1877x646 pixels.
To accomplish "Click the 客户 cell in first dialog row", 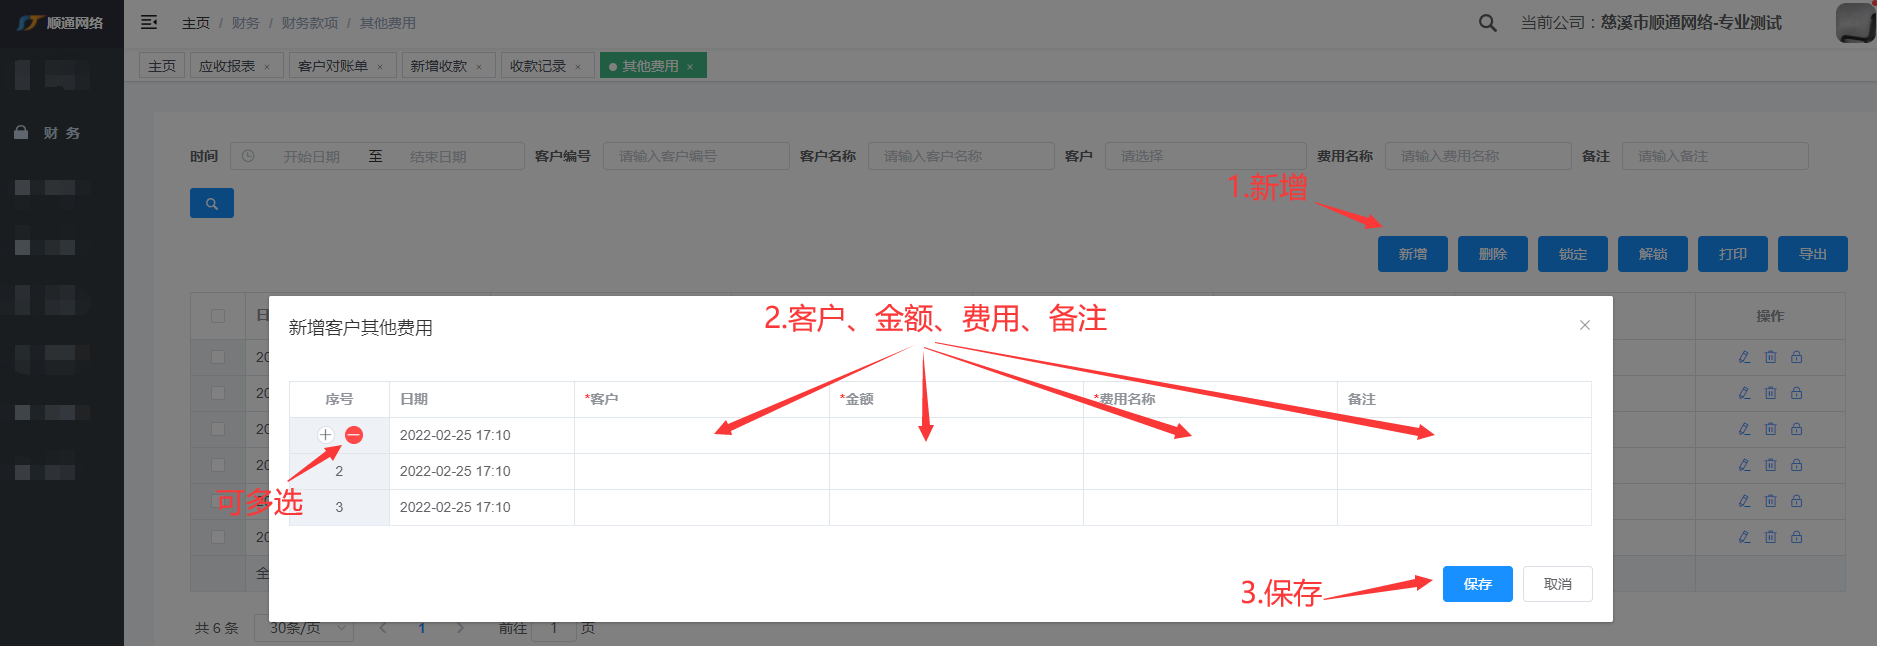I will click(701, 435).
